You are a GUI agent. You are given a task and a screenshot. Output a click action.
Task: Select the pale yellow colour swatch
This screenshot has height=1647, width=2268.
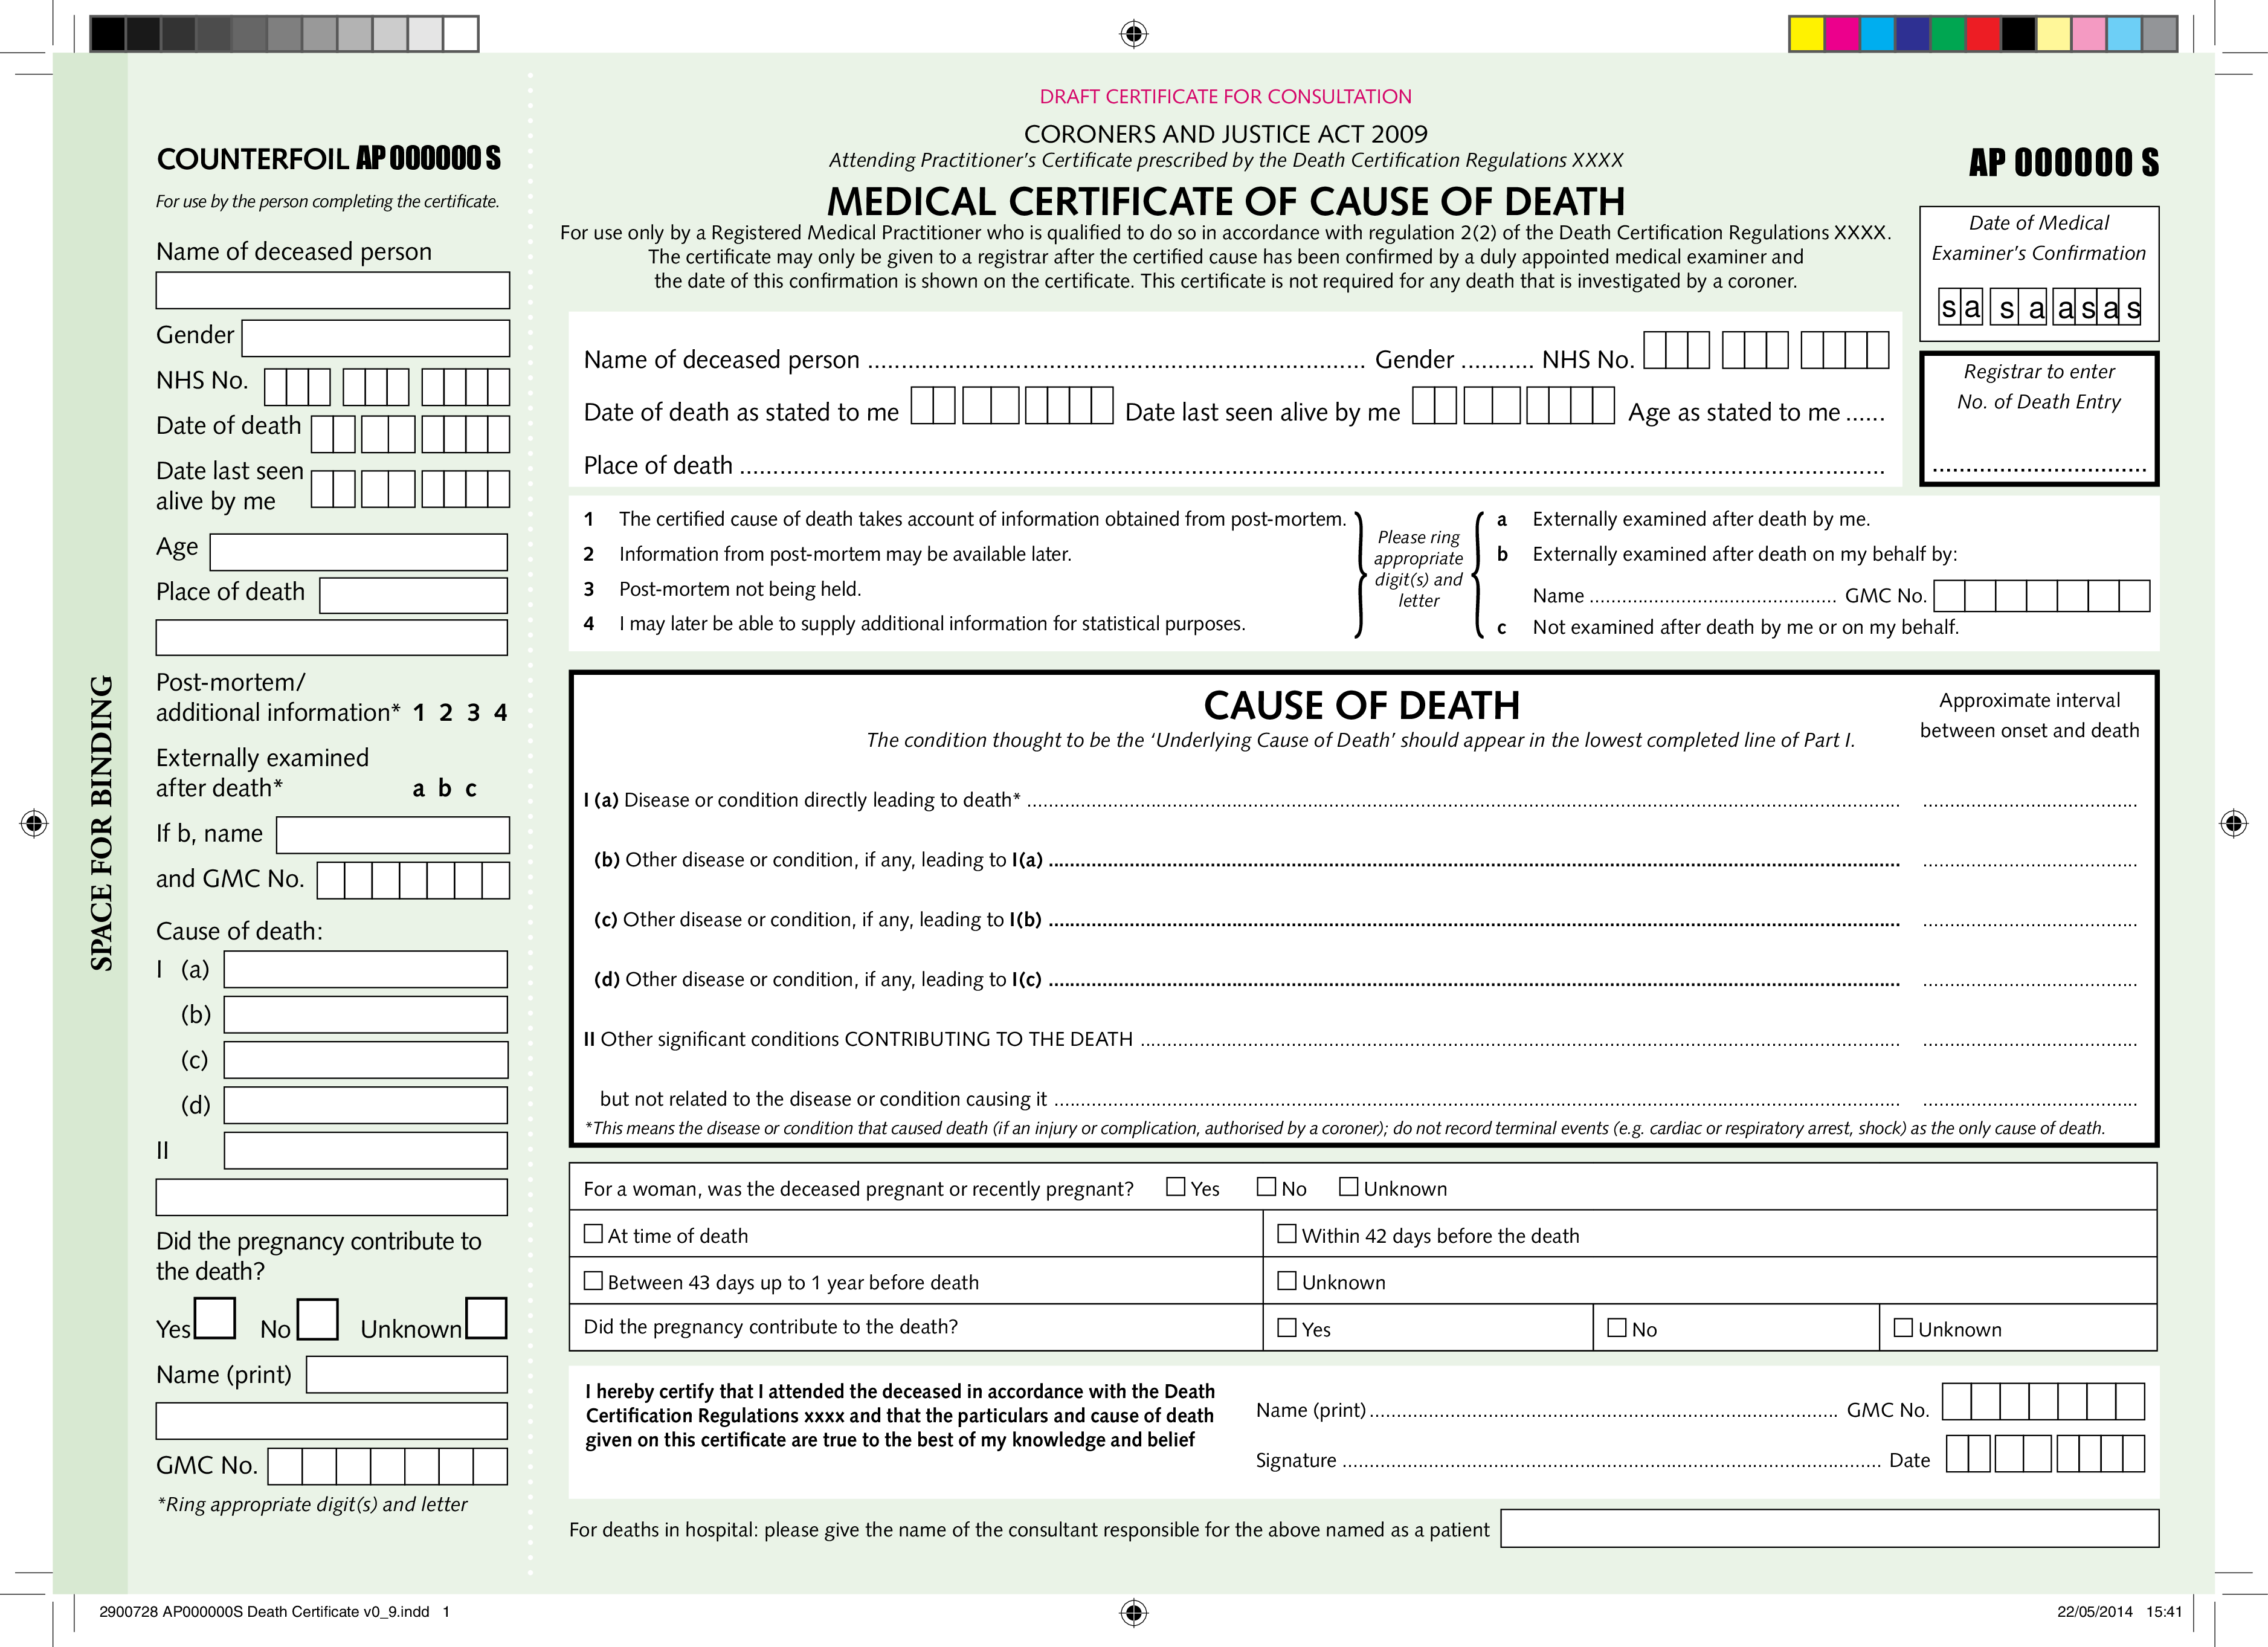[2054, 34]
